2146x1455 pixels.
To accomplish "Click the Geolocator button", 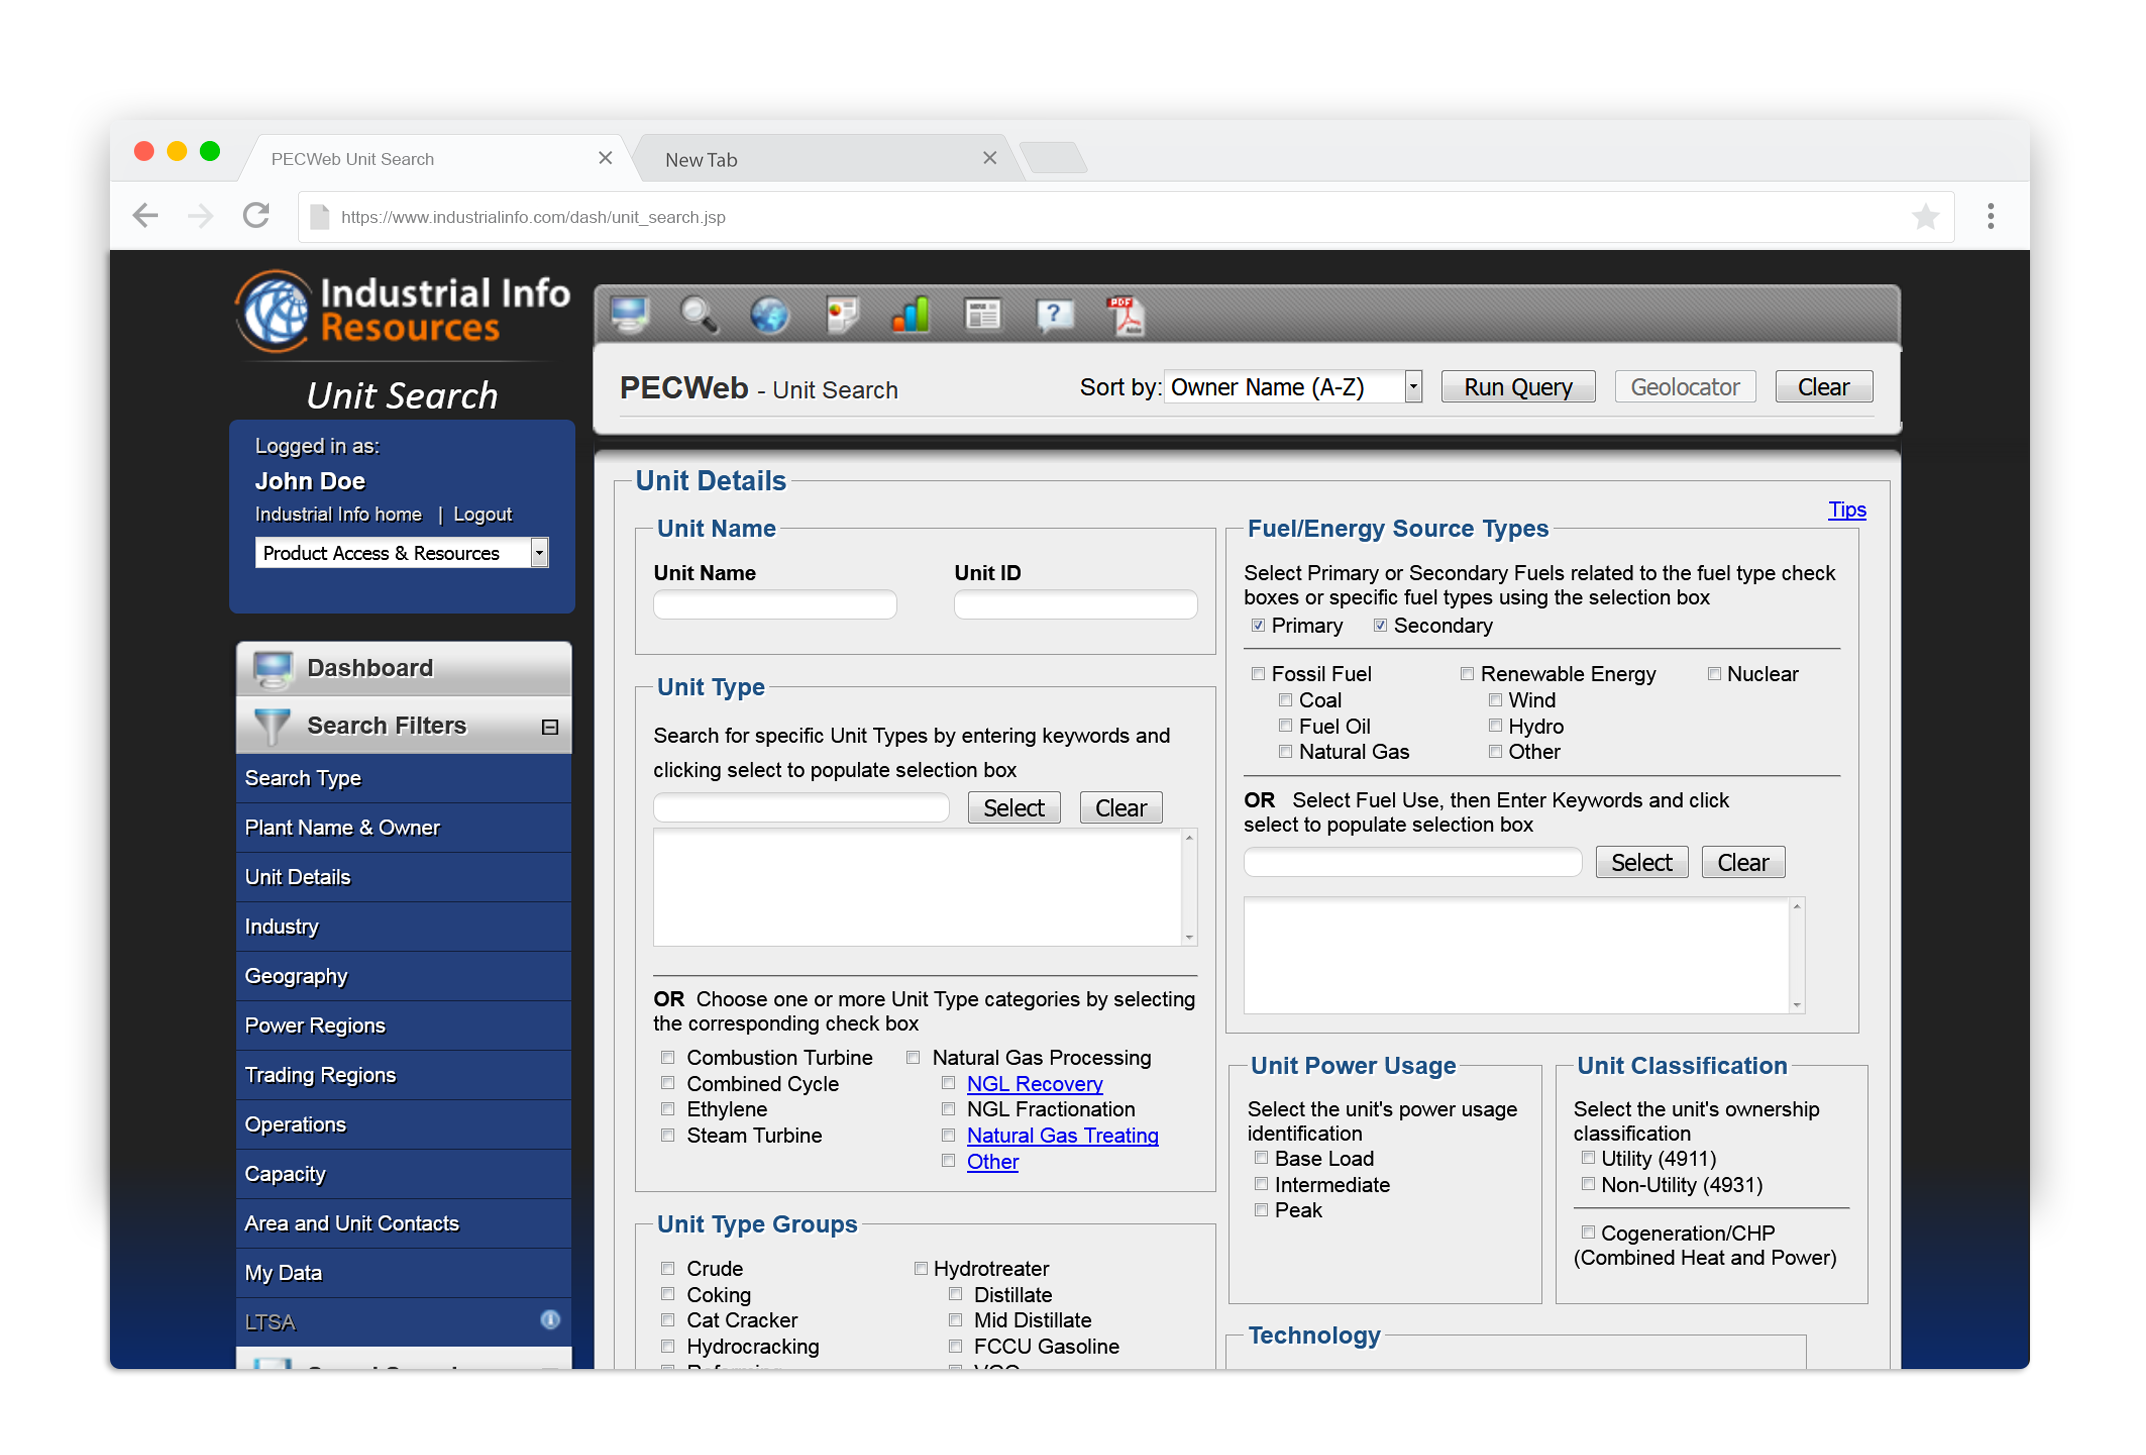I will coord(1685,387).
